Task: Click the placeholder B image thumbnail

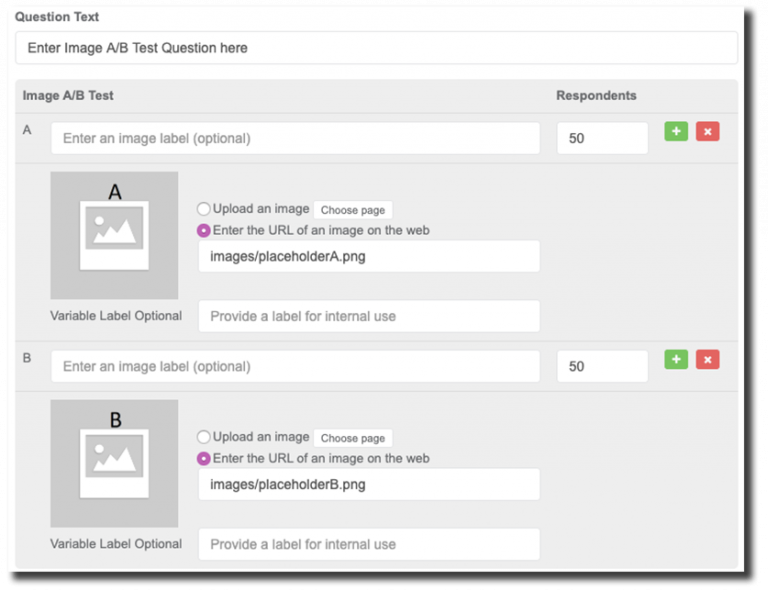Action: pyautogui.click(x=114, y=463)
